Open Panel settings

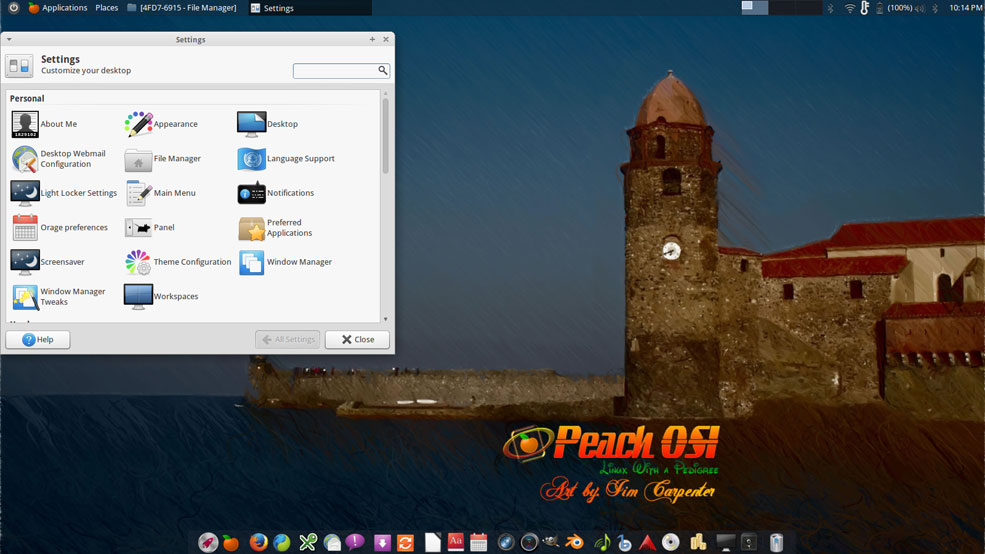(x=150, y=228)
